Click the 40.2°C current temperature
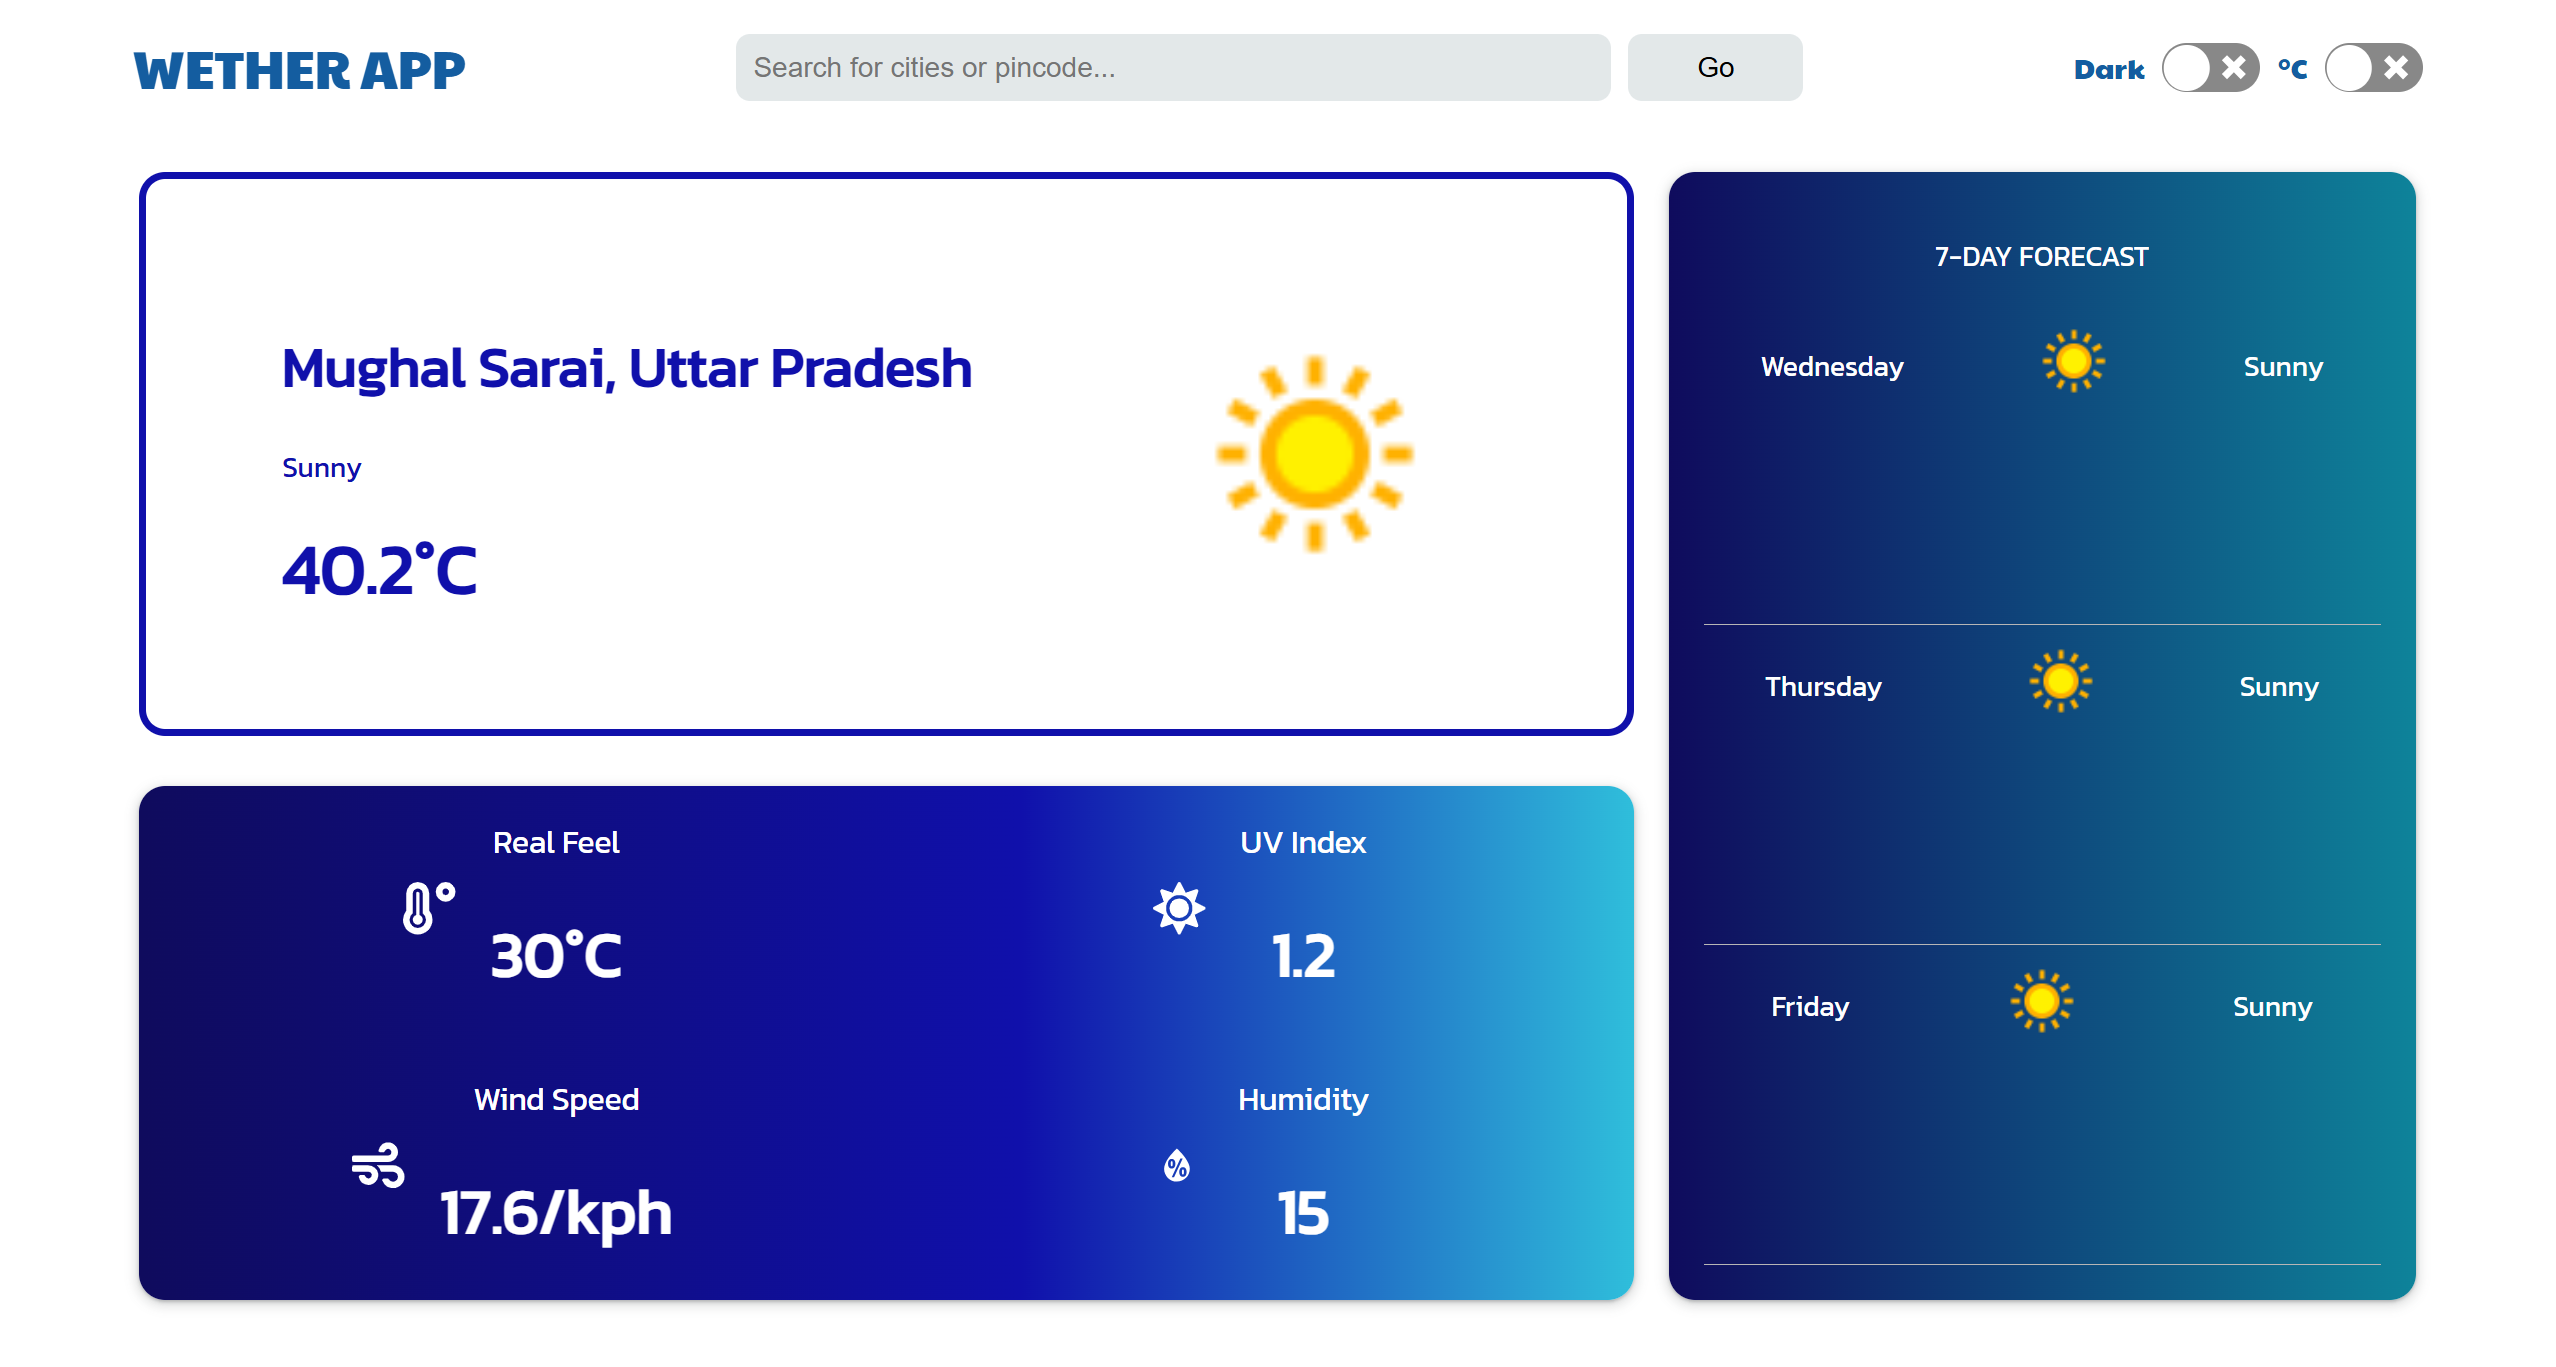This screenshot has height=1367, width=2556. (x=379, y=571)
